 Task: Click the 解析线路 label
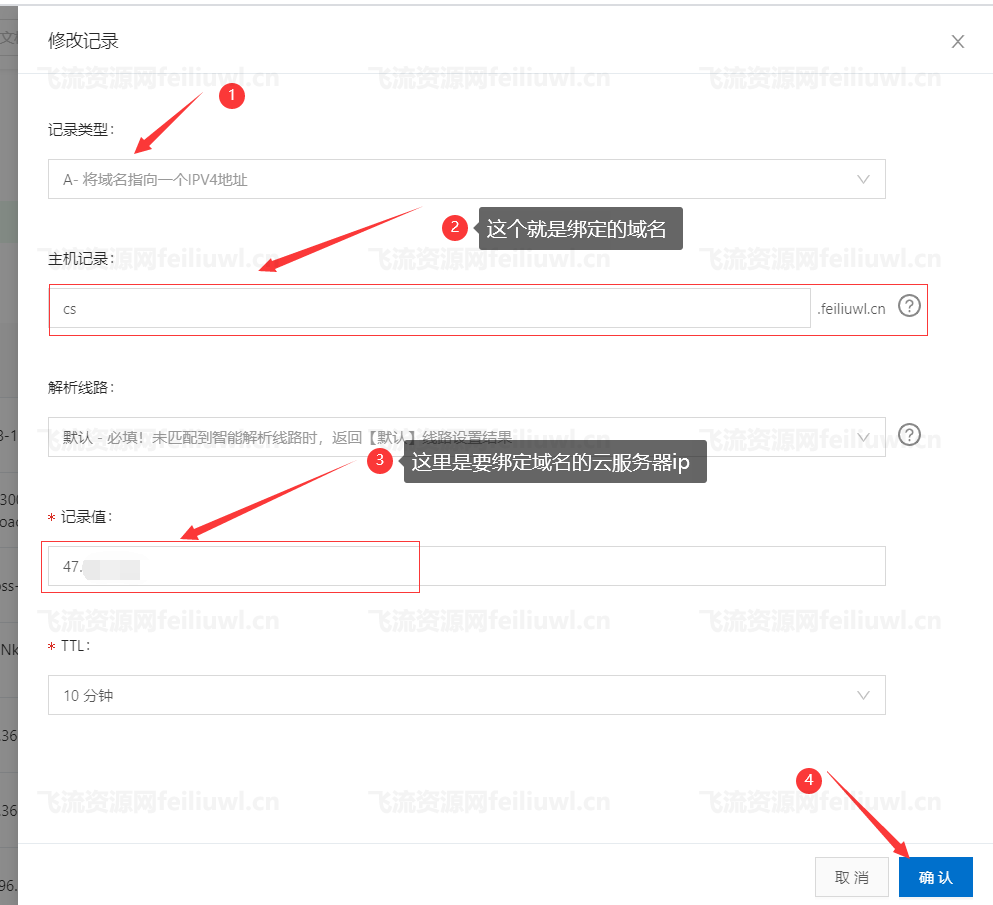pyautogui.click(x=81, y=388)
